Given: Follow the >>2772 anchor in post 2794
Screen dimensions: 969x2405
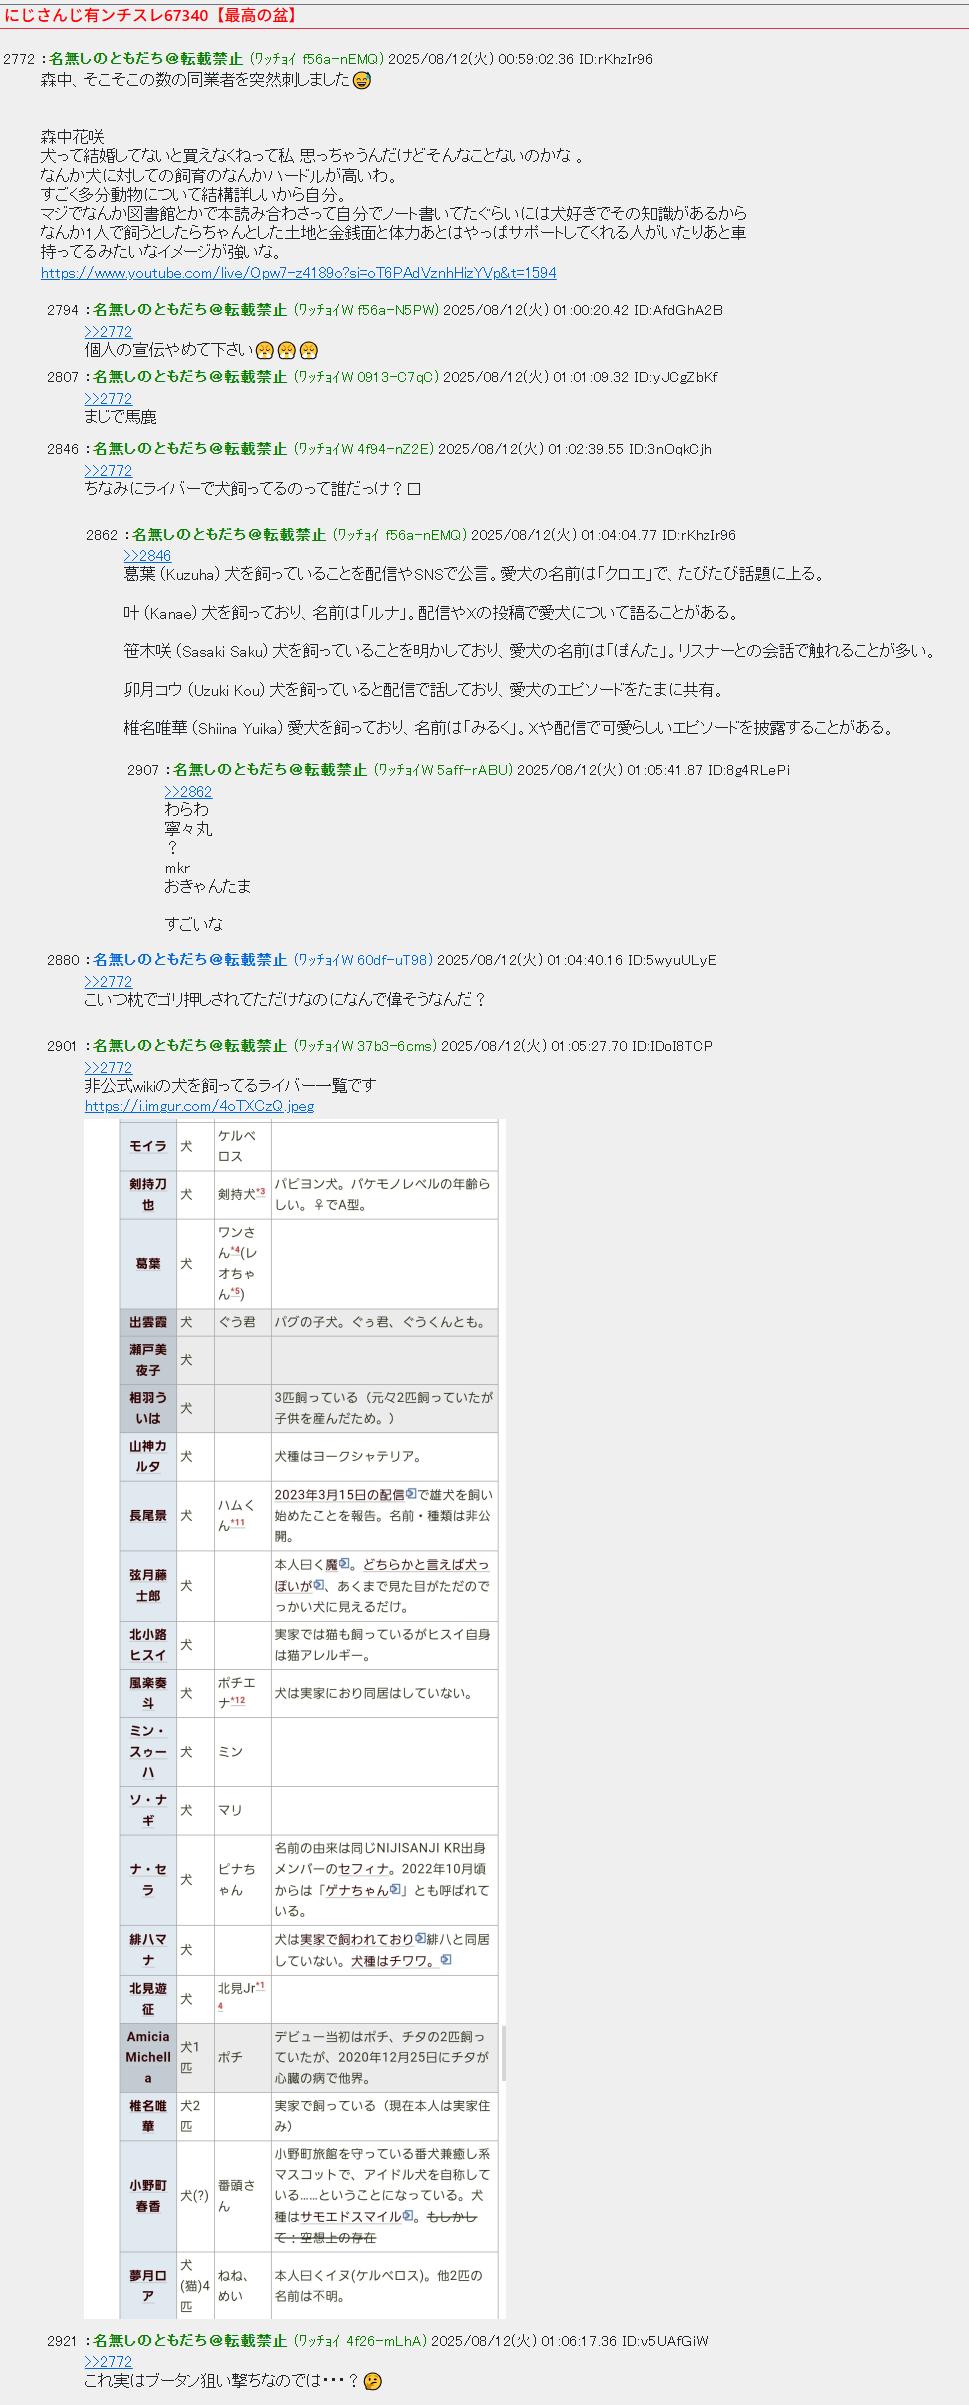Looking at the screenshot, I should coord(108,332).
